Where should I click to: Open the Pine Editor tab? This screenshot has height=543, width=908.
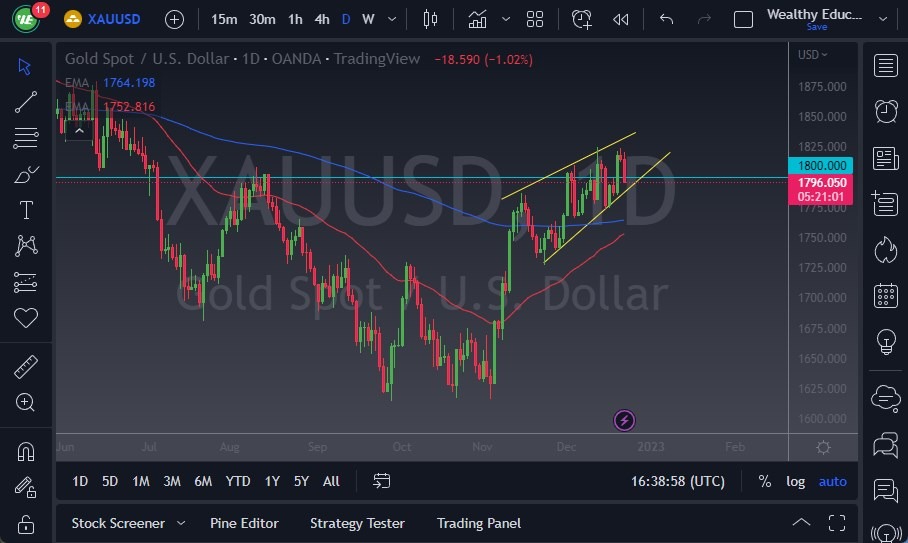(244, 523)
